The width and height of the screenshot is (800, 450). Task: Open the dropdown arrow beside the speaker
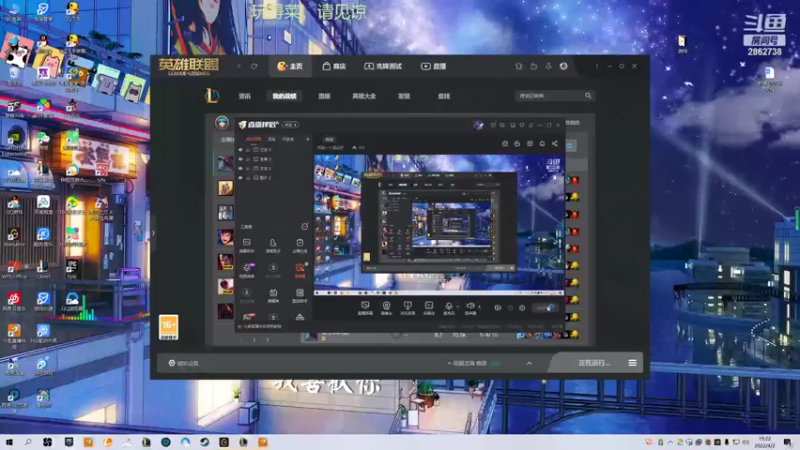pyautogui.click(x=479, y=306)
